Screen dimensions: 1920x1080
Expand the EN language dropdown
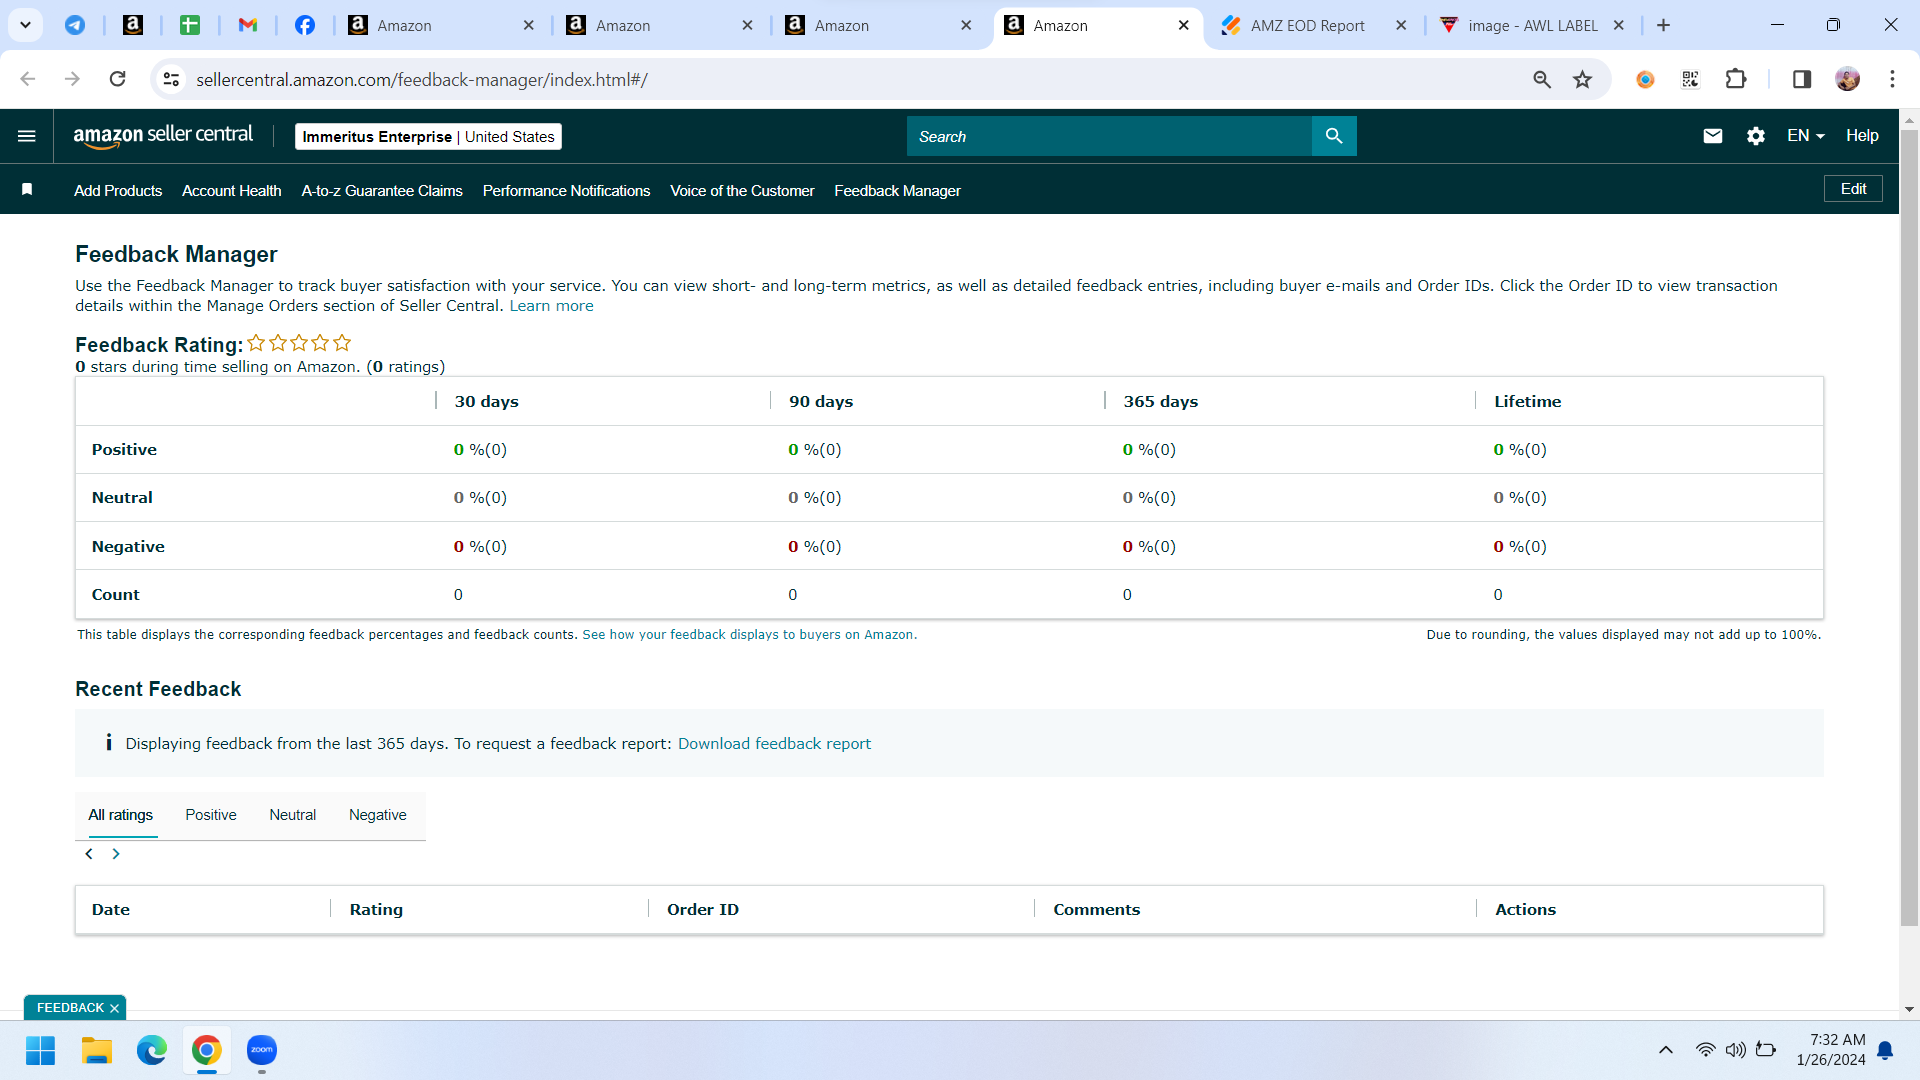point(1806,136)
